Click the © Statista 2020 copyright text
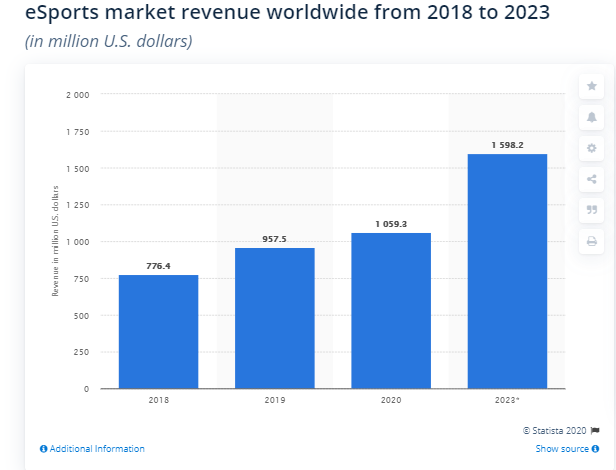This screenshot has height=470, width=616. tap(554, 430)
